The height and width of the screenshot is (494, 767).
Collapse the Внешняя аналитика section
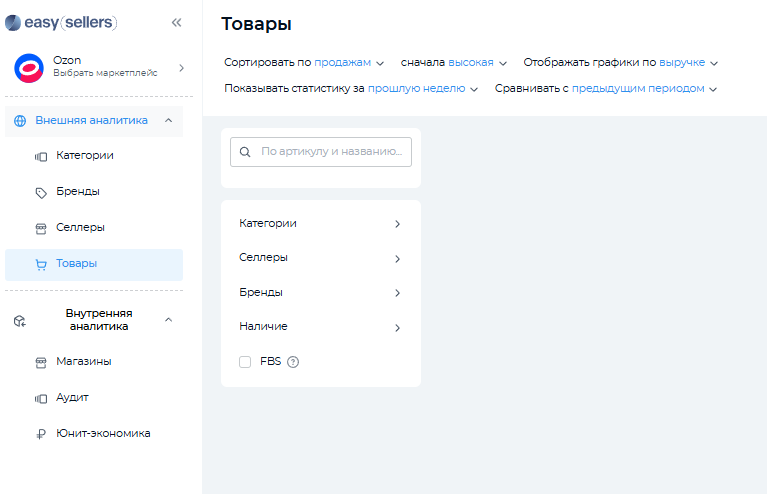point(169,120)
